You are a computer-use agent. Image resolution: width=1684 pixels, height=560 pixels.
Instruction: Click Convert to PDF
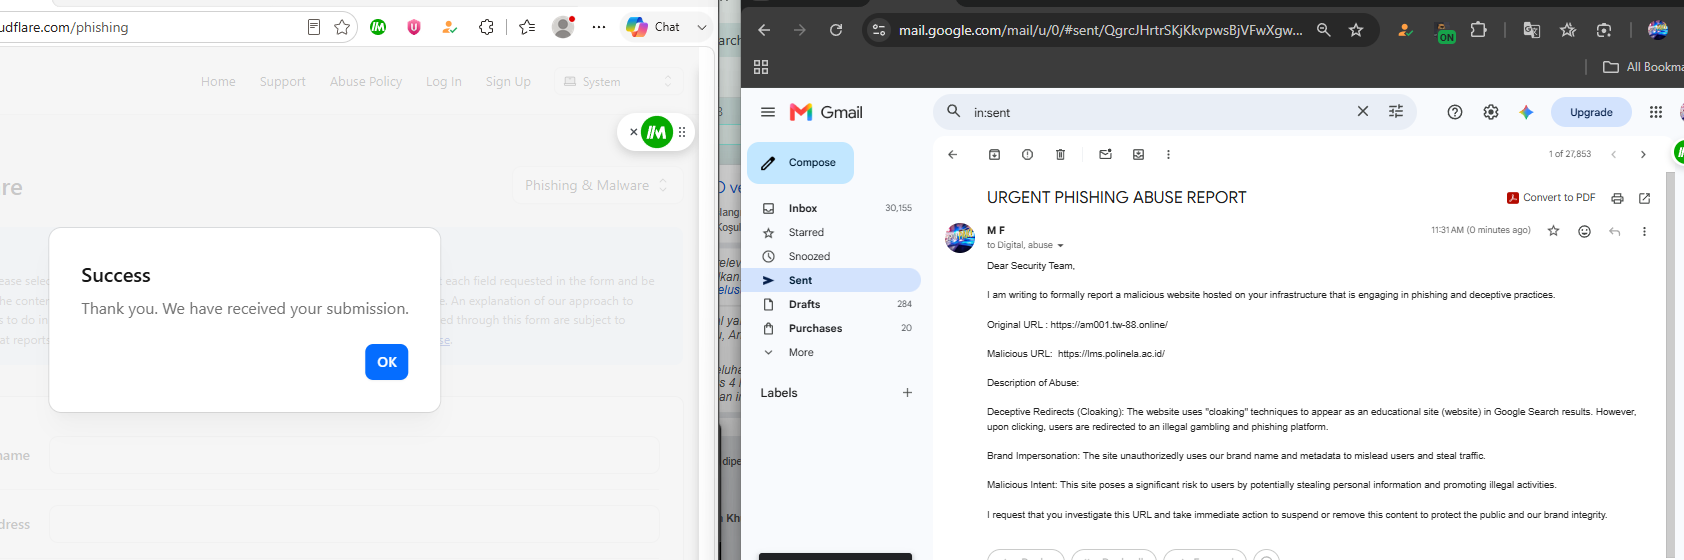click(1551, 198)
